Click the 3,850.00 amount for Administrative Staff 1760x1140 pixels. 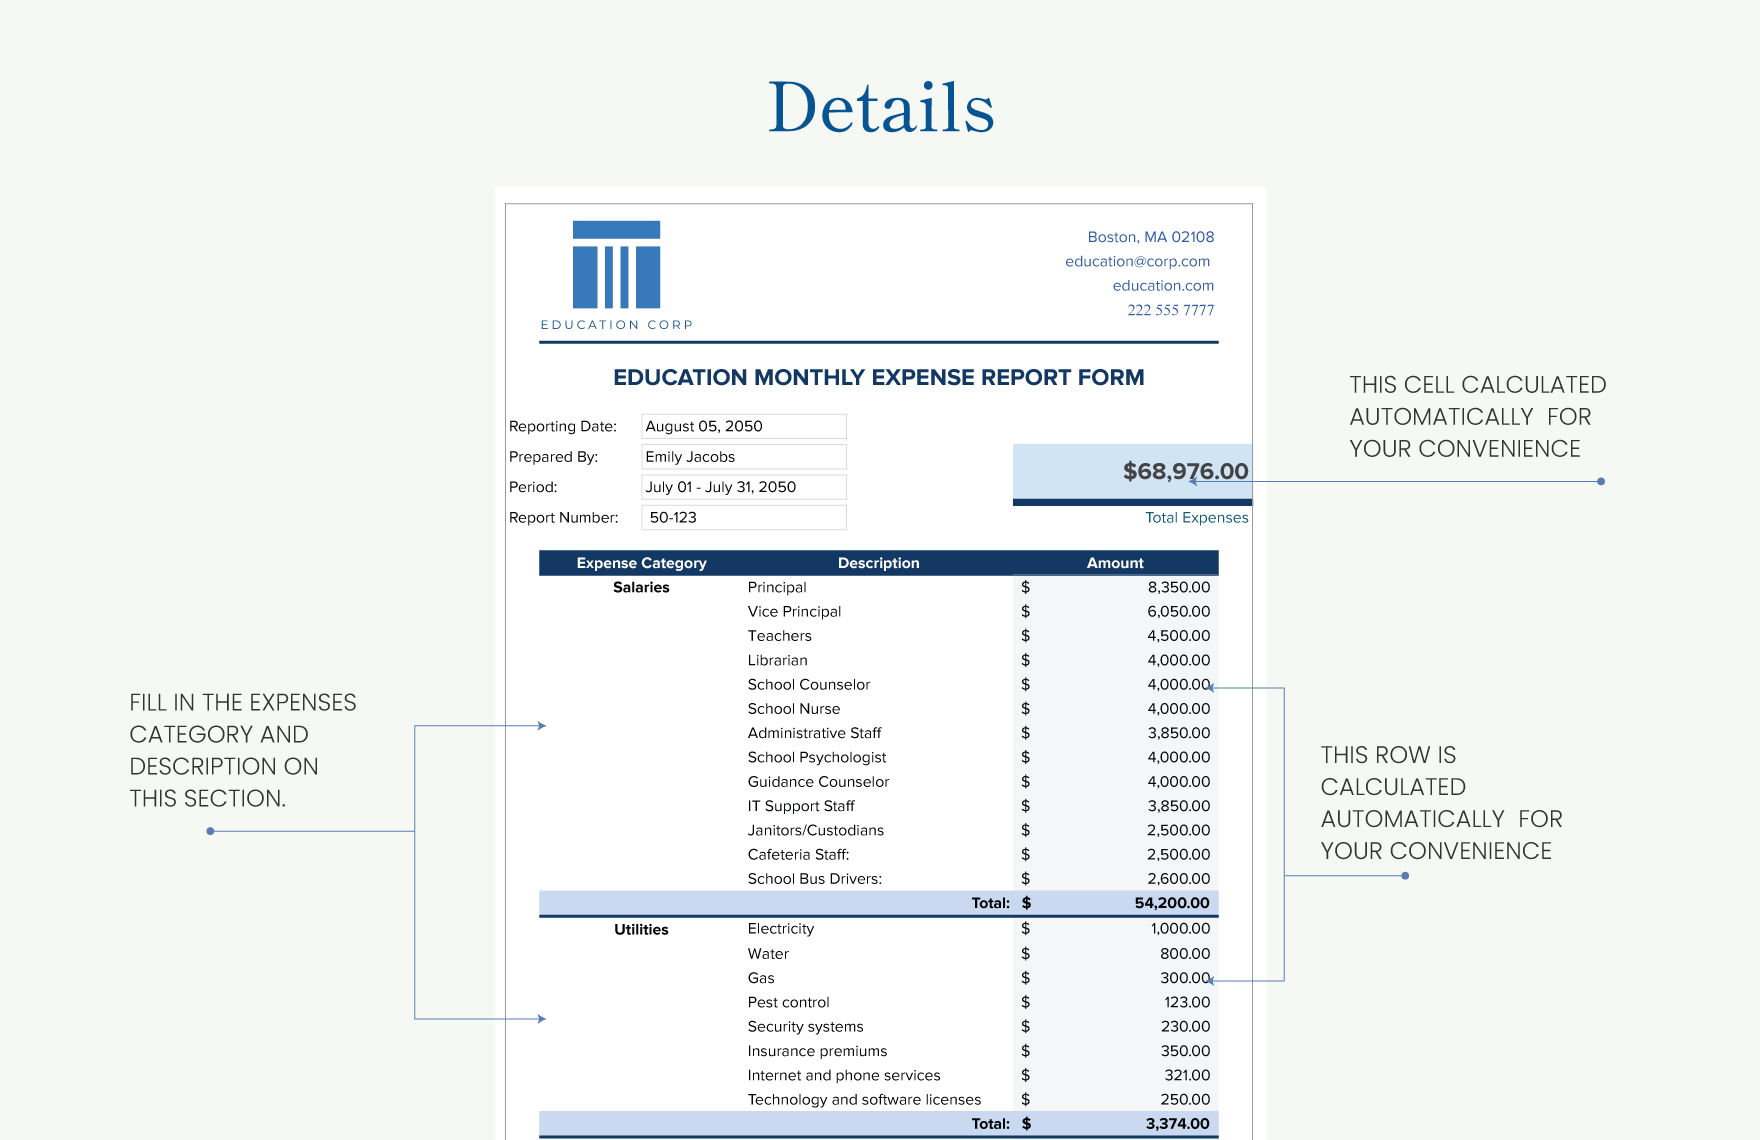1178,733
